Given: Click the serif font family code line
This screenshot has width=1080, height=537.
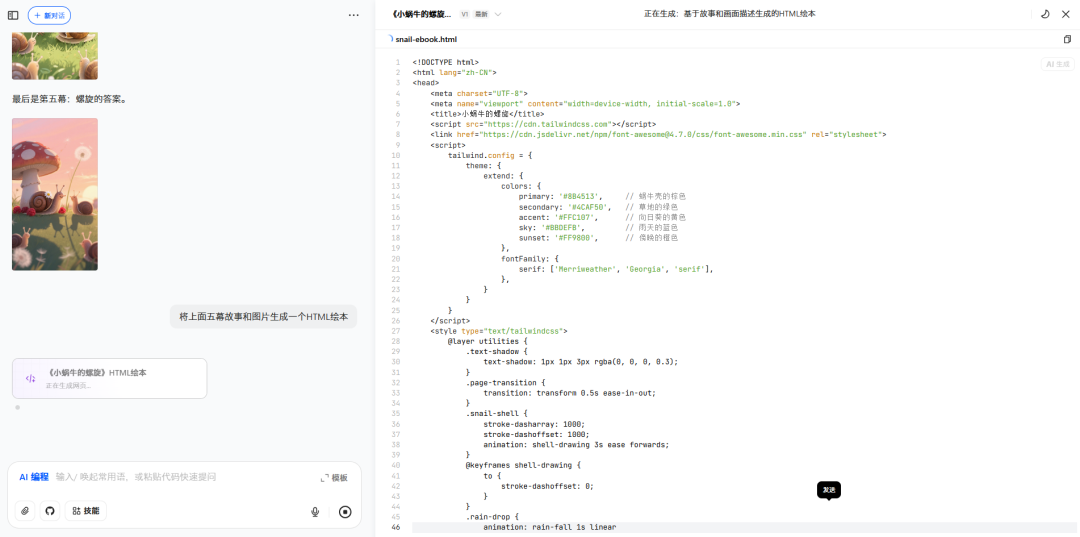Looking at the screenshot, I should tap(616, 268).
